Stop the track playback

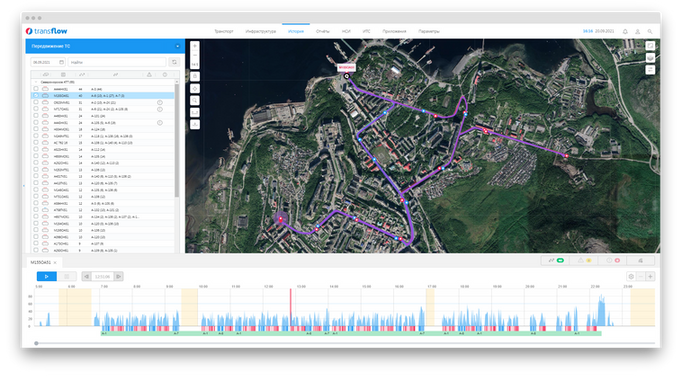click(x=67, y=276)
